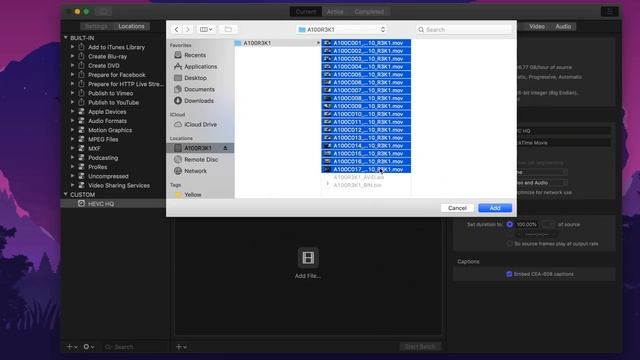Click the Add File film icon
This screenshot has height=360, width=640.
pyautogui.click(x=308, y=258)
